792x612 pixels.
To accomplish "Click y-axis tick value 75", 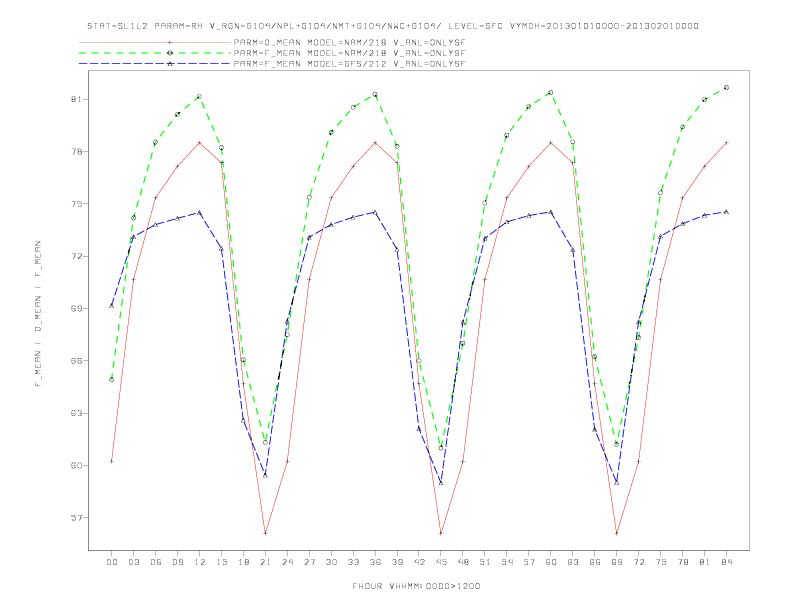I will pos(76,203).
